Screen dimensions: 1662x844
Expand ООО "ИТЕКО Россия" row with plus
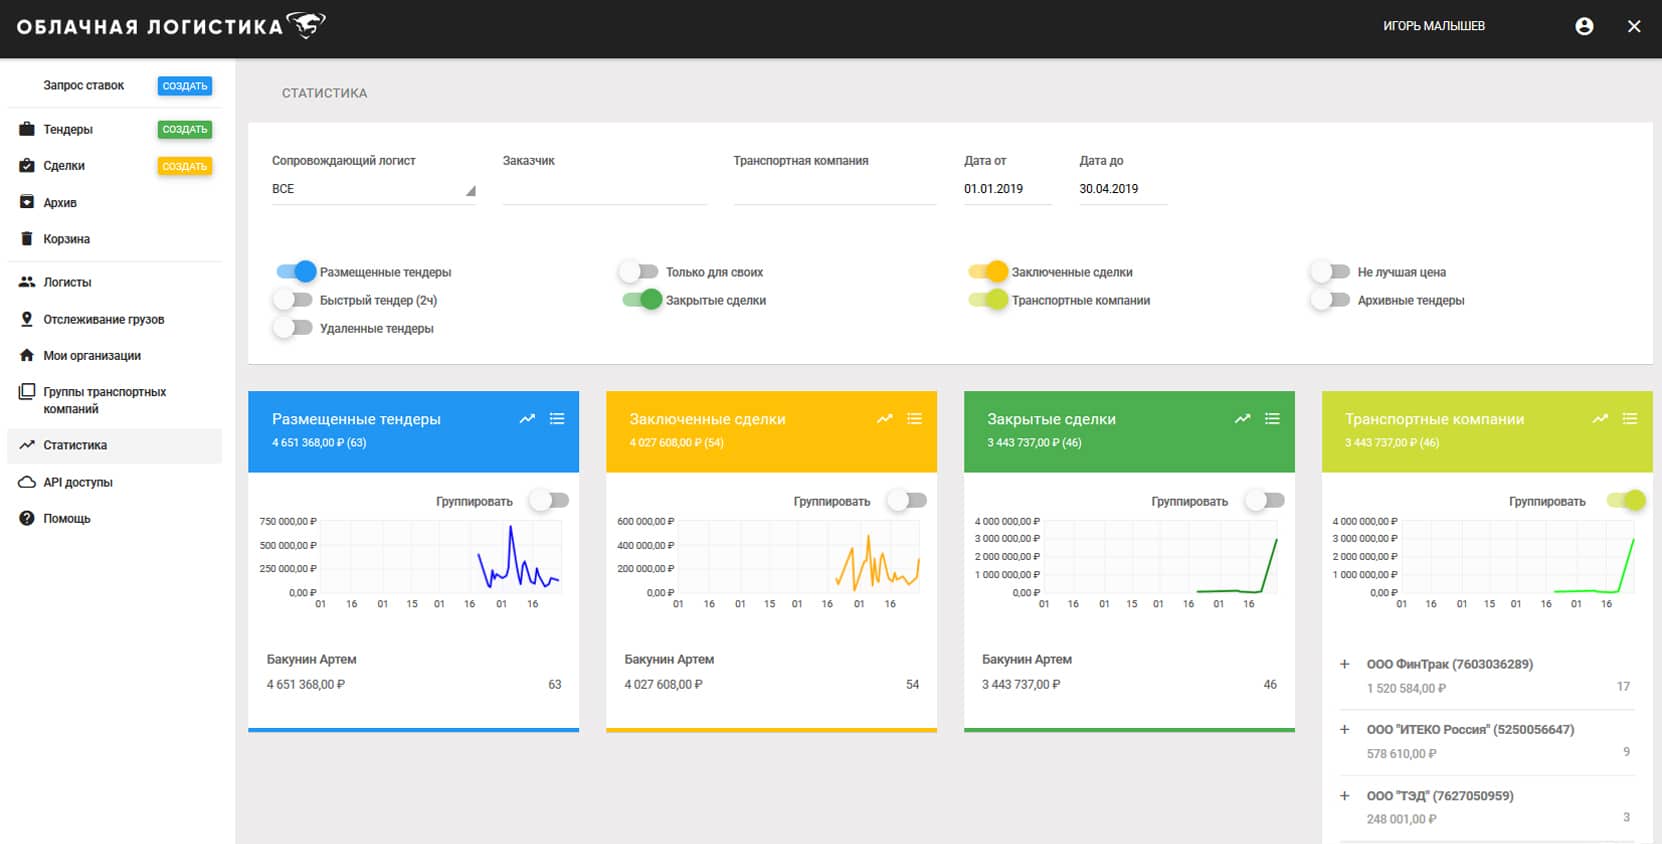point(1345,729)
